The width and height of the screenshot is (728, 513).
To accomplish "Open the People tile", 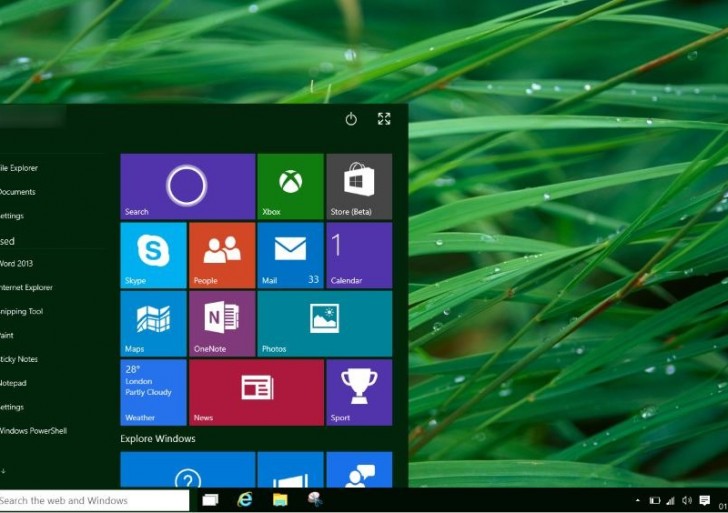I will (222, 255).
